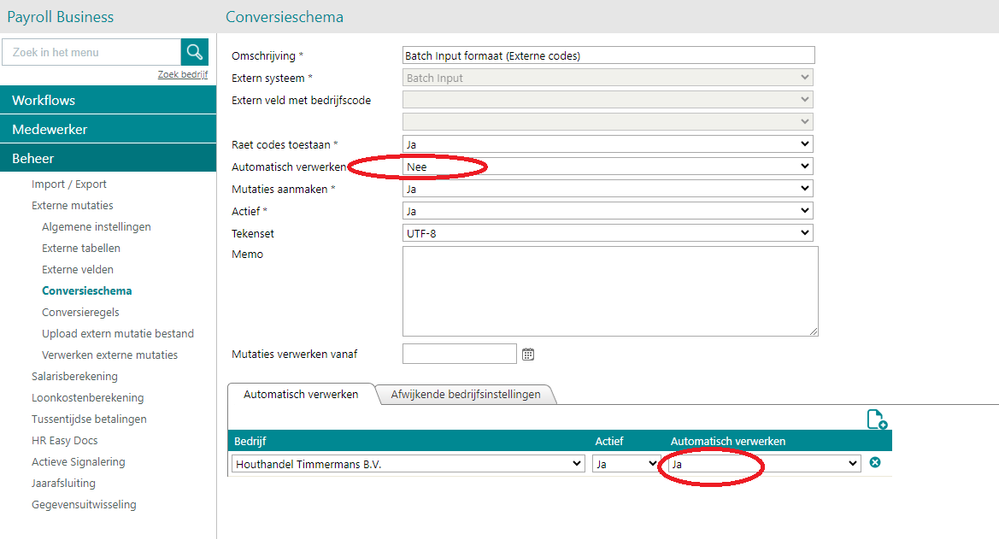Screen dimensions: 999x539
Task: Open the Tekenset UTF-8 dropdown
Action: (x=608, y=233)
